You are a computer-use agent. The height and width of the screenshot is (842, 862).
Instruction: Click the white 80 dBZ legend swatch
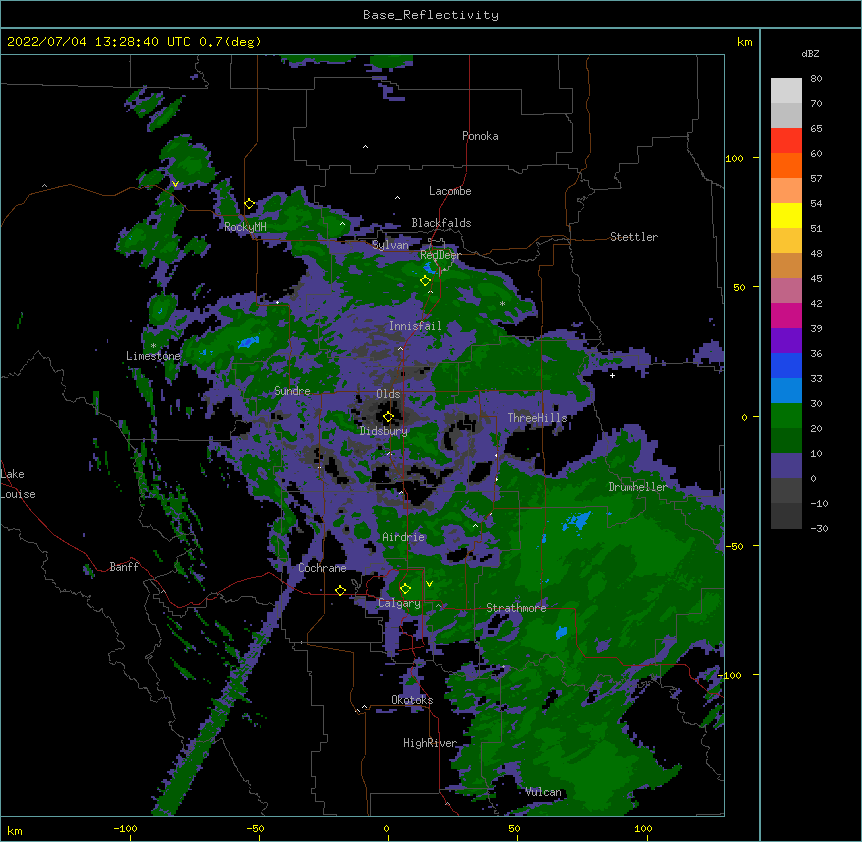click(786, 90)
